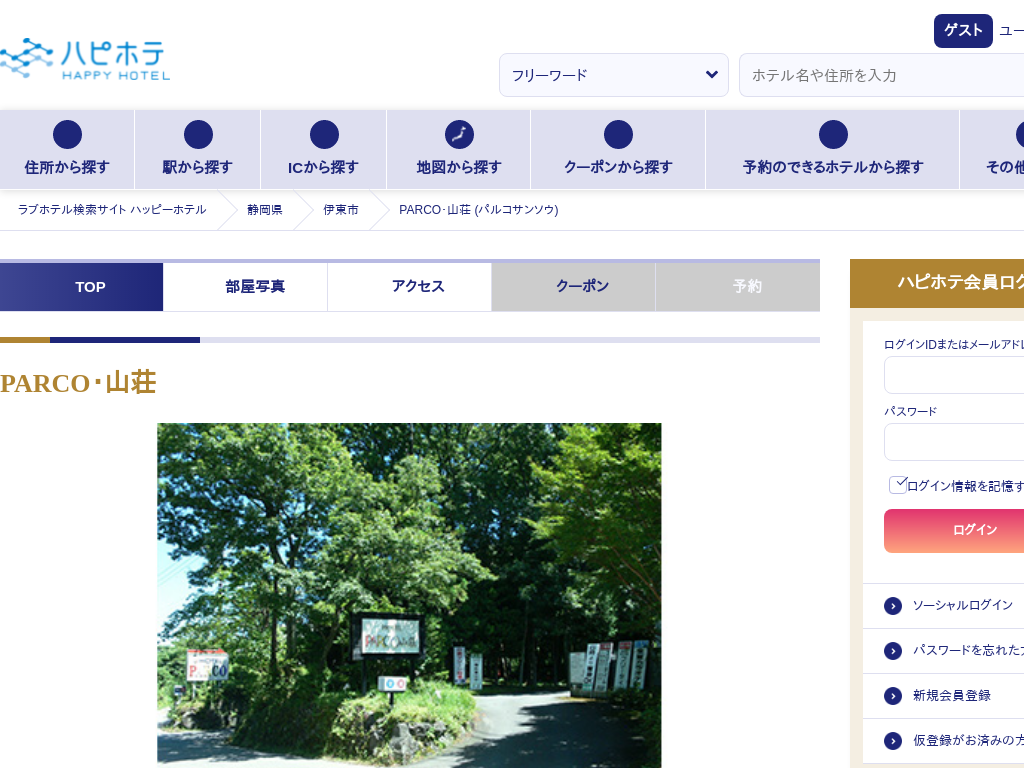1024x768 pixels.
Task: Open the PARCO·山荘 entrance photo
Action: [x=409, y=596]
